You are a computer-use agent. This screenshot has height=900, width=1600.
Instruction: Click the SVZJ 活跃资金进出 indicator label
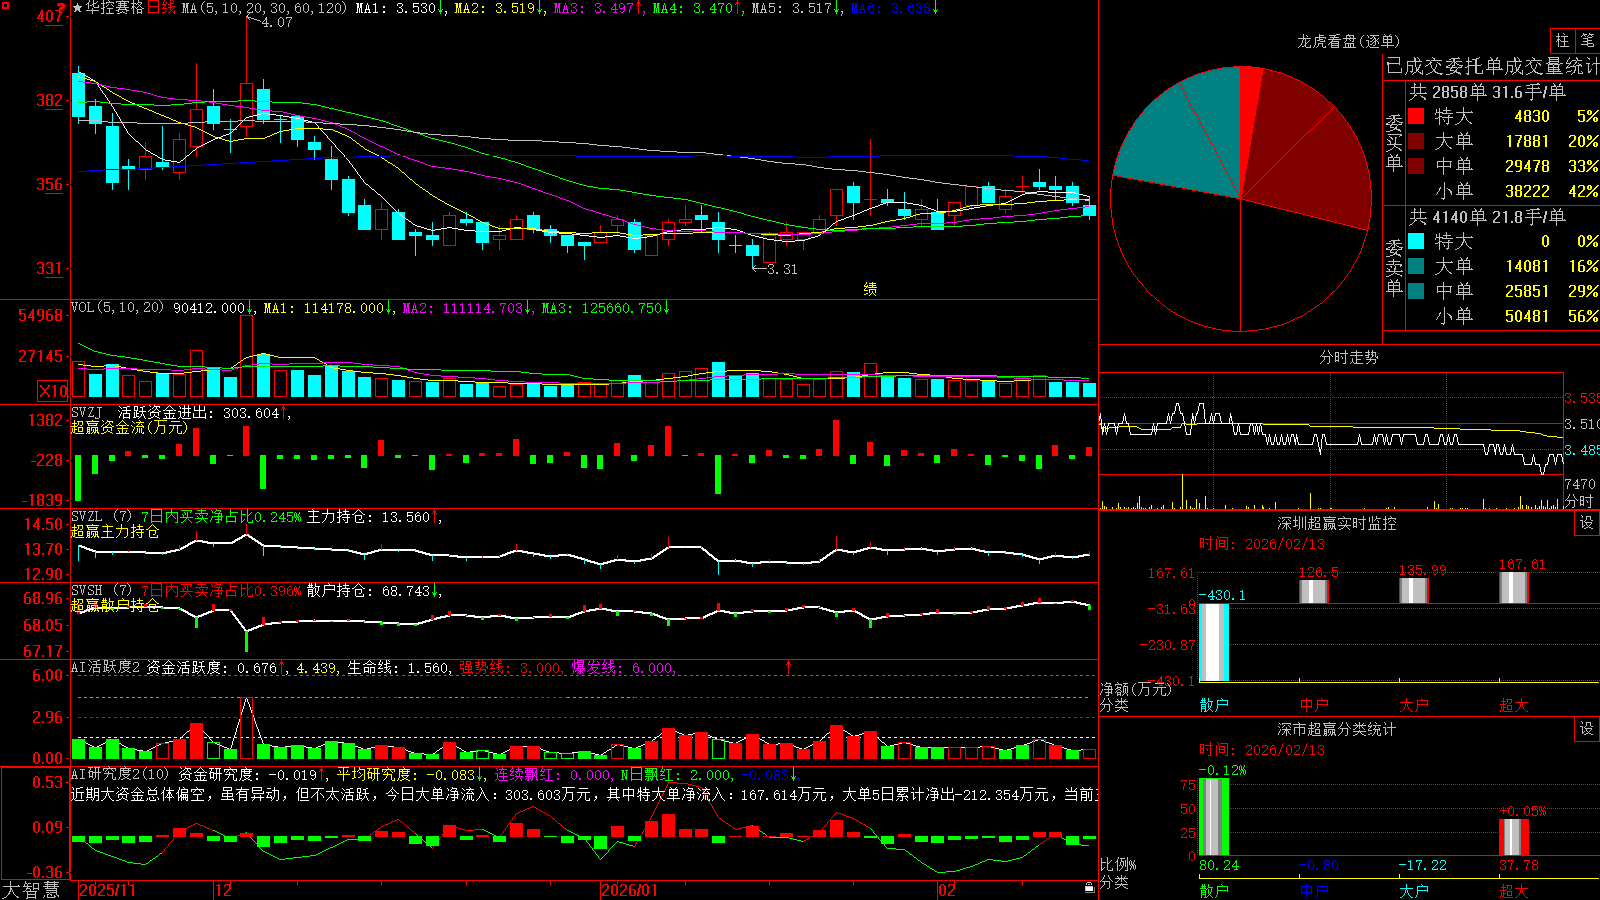[141, 412]
